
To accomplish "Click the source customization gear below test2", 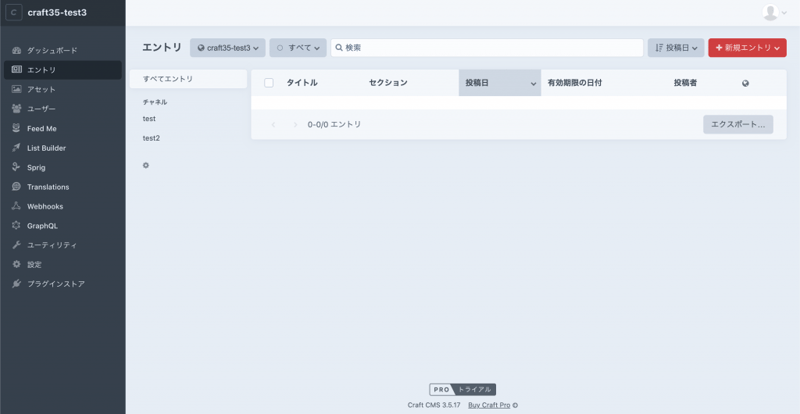I will tap(146, 165).
